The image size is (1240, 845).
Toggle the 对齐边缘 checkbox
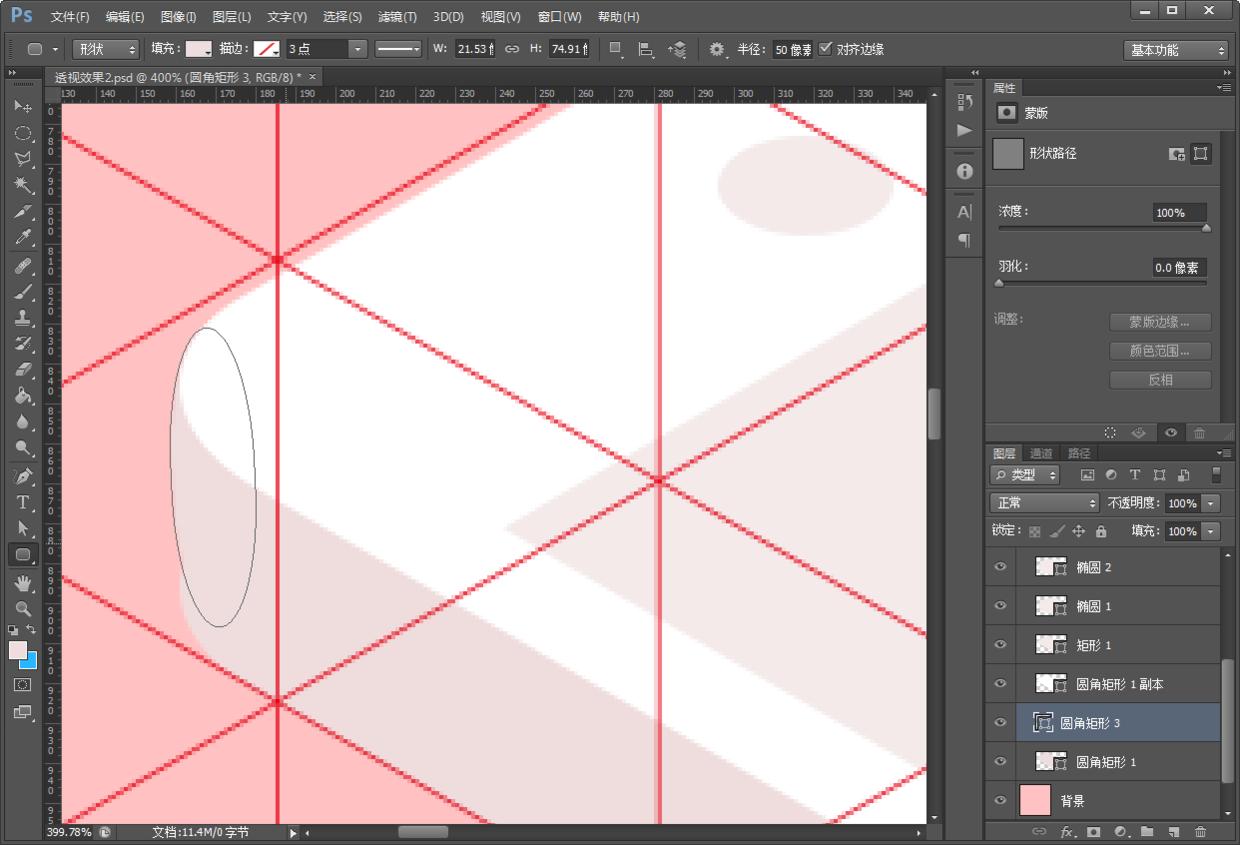[x=825, y=49]
